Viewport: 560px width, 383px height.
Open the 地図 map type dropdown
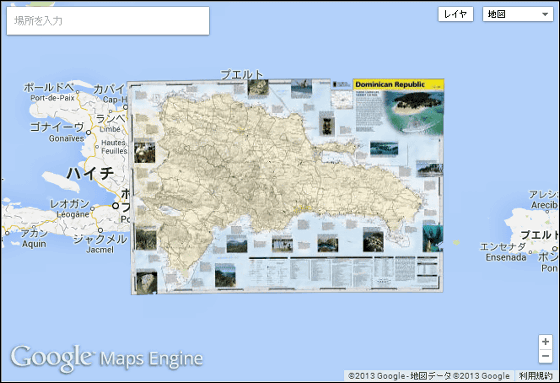(518, 14)
